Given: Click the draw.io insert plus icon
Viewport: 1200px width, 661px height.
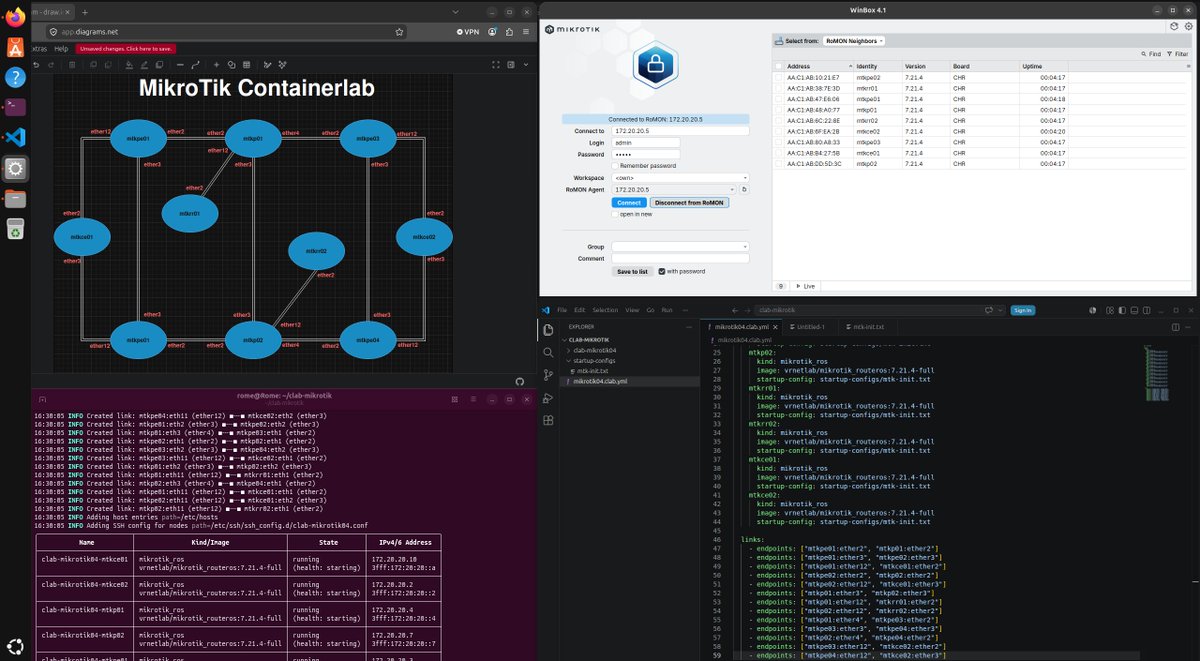Looking at the screenshot, I should pos(216,65).
